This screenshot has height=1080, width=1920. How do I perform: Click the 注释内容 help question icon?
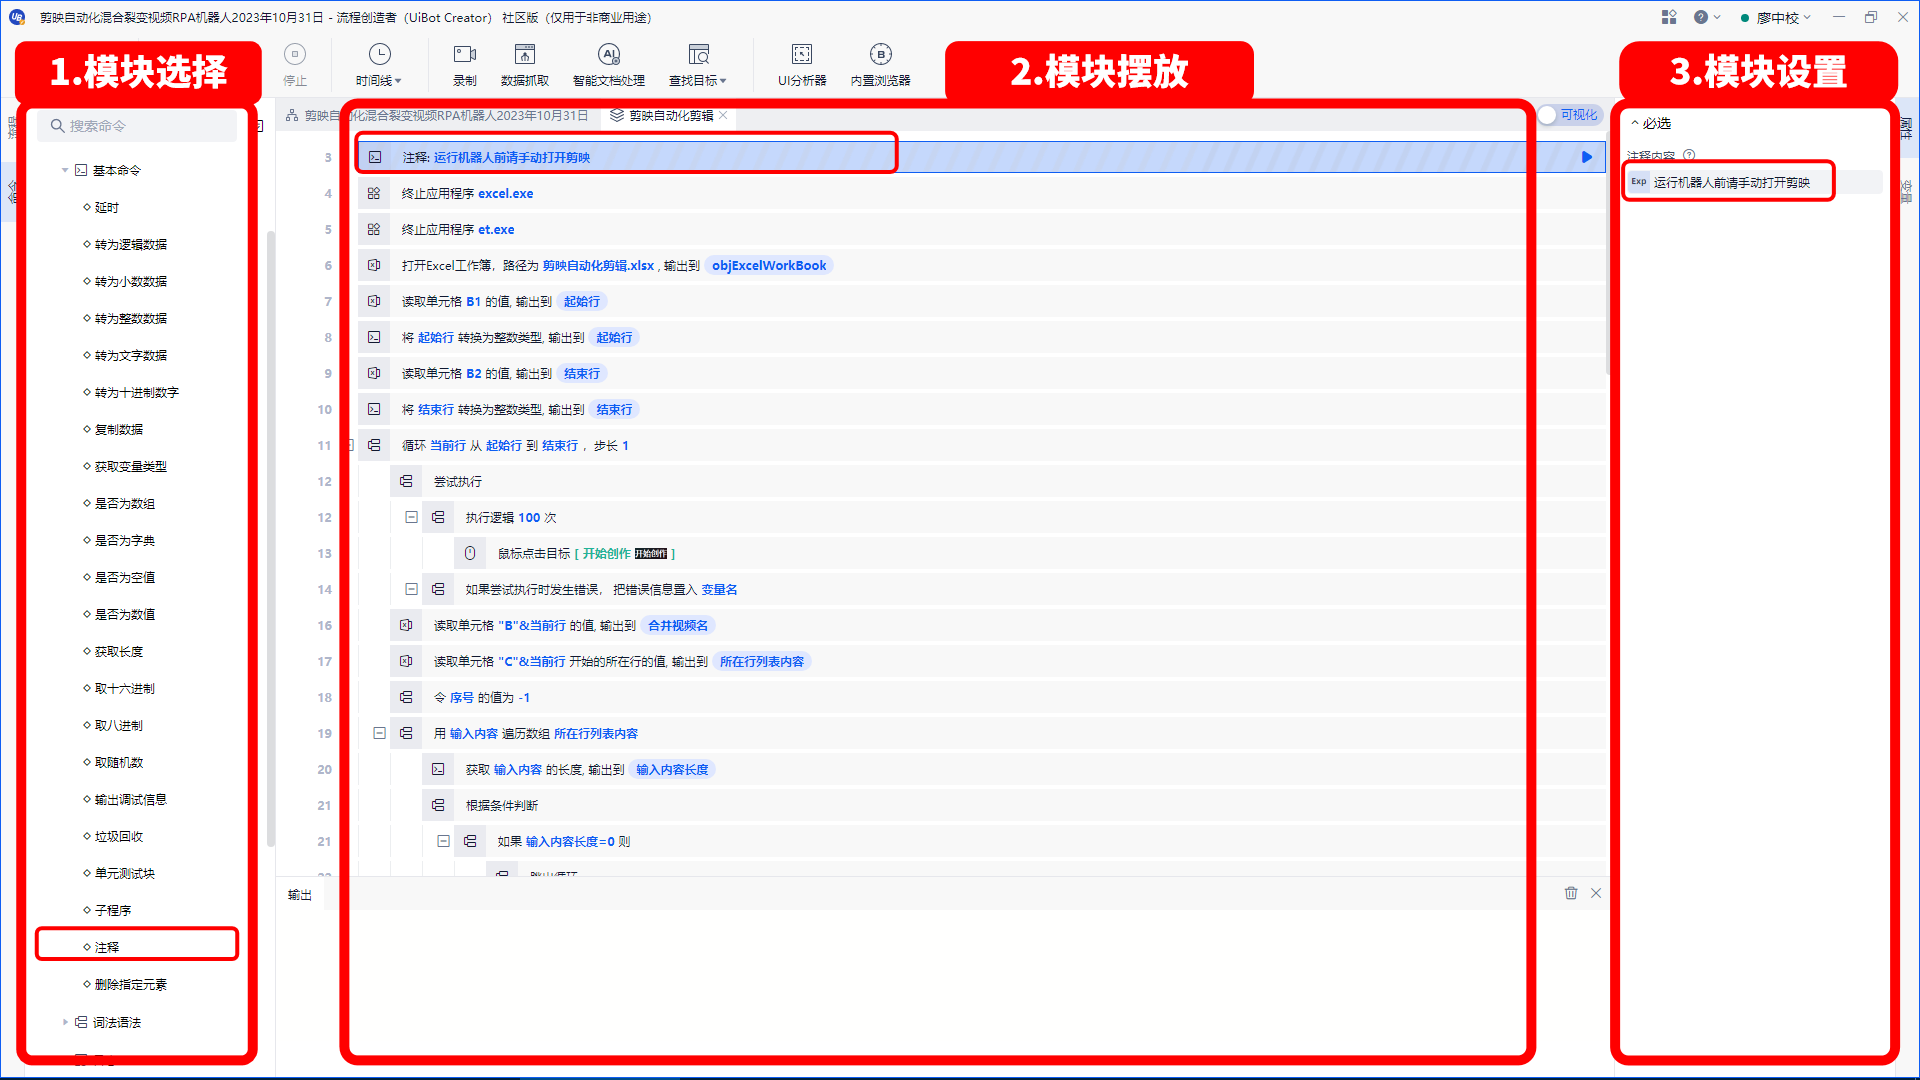click(x=1689, y=155)
